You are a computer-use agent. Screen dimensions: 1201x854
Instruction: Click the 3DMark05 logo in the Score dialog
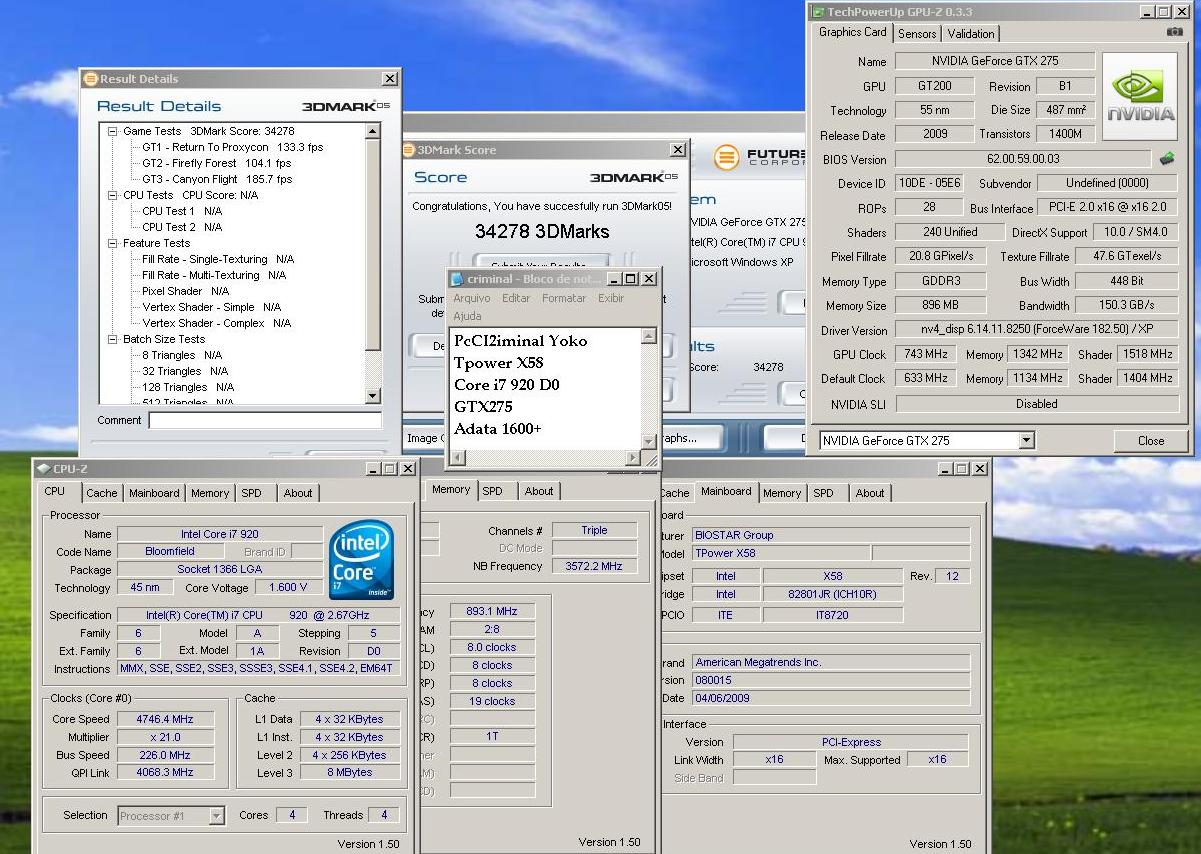click(x=634, y=177)
